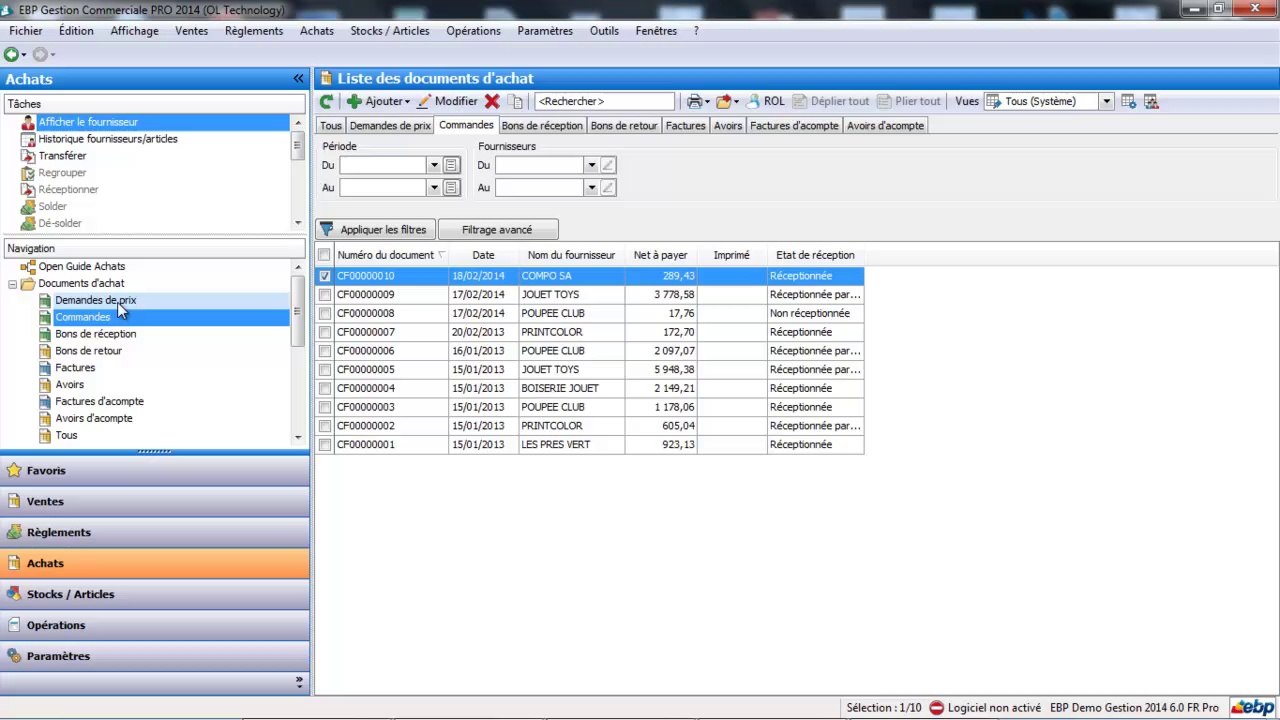
Task: Open the Période Au date dropdown arrow
Action: [434, 187]
